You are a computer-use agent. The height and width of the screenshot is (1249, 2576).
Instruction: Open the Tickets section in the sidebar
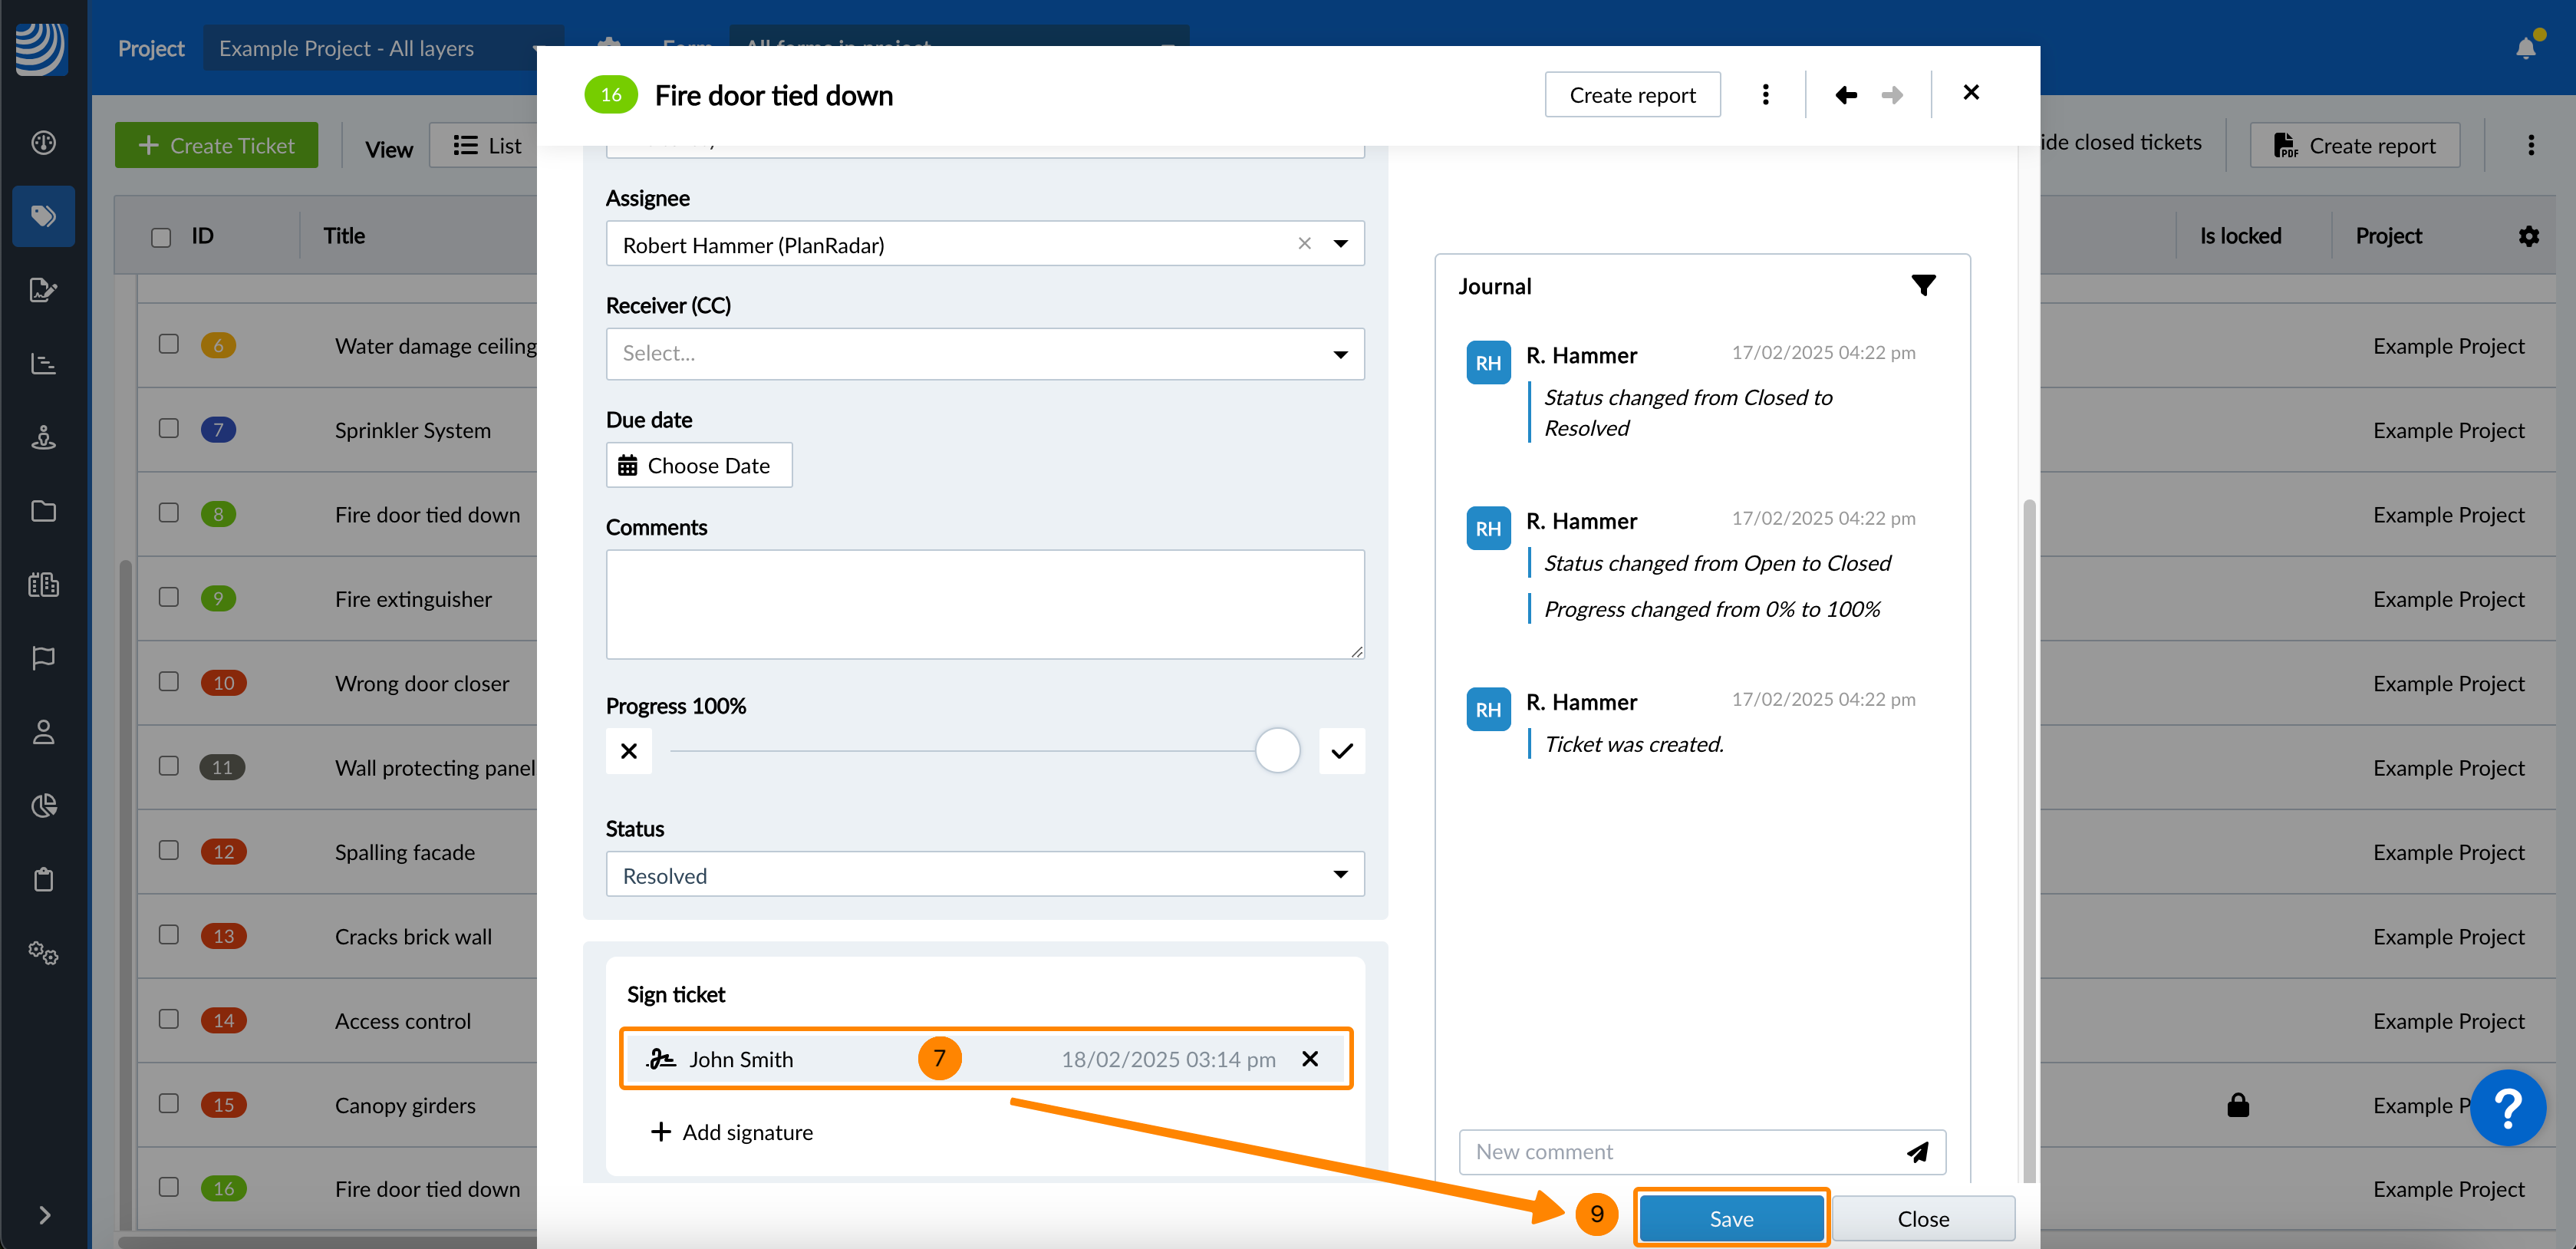[x=43, y=216]
